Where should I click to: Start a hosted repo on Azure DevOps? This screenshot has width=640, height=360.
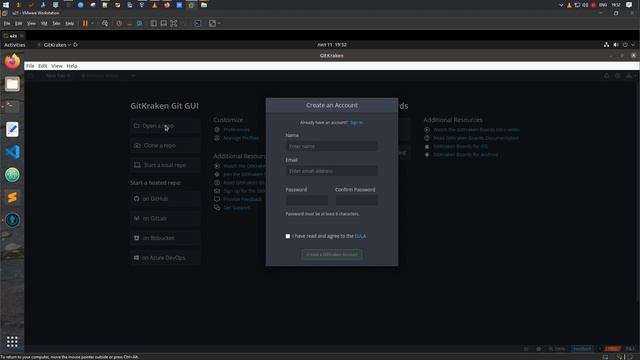tap(165, 258)
